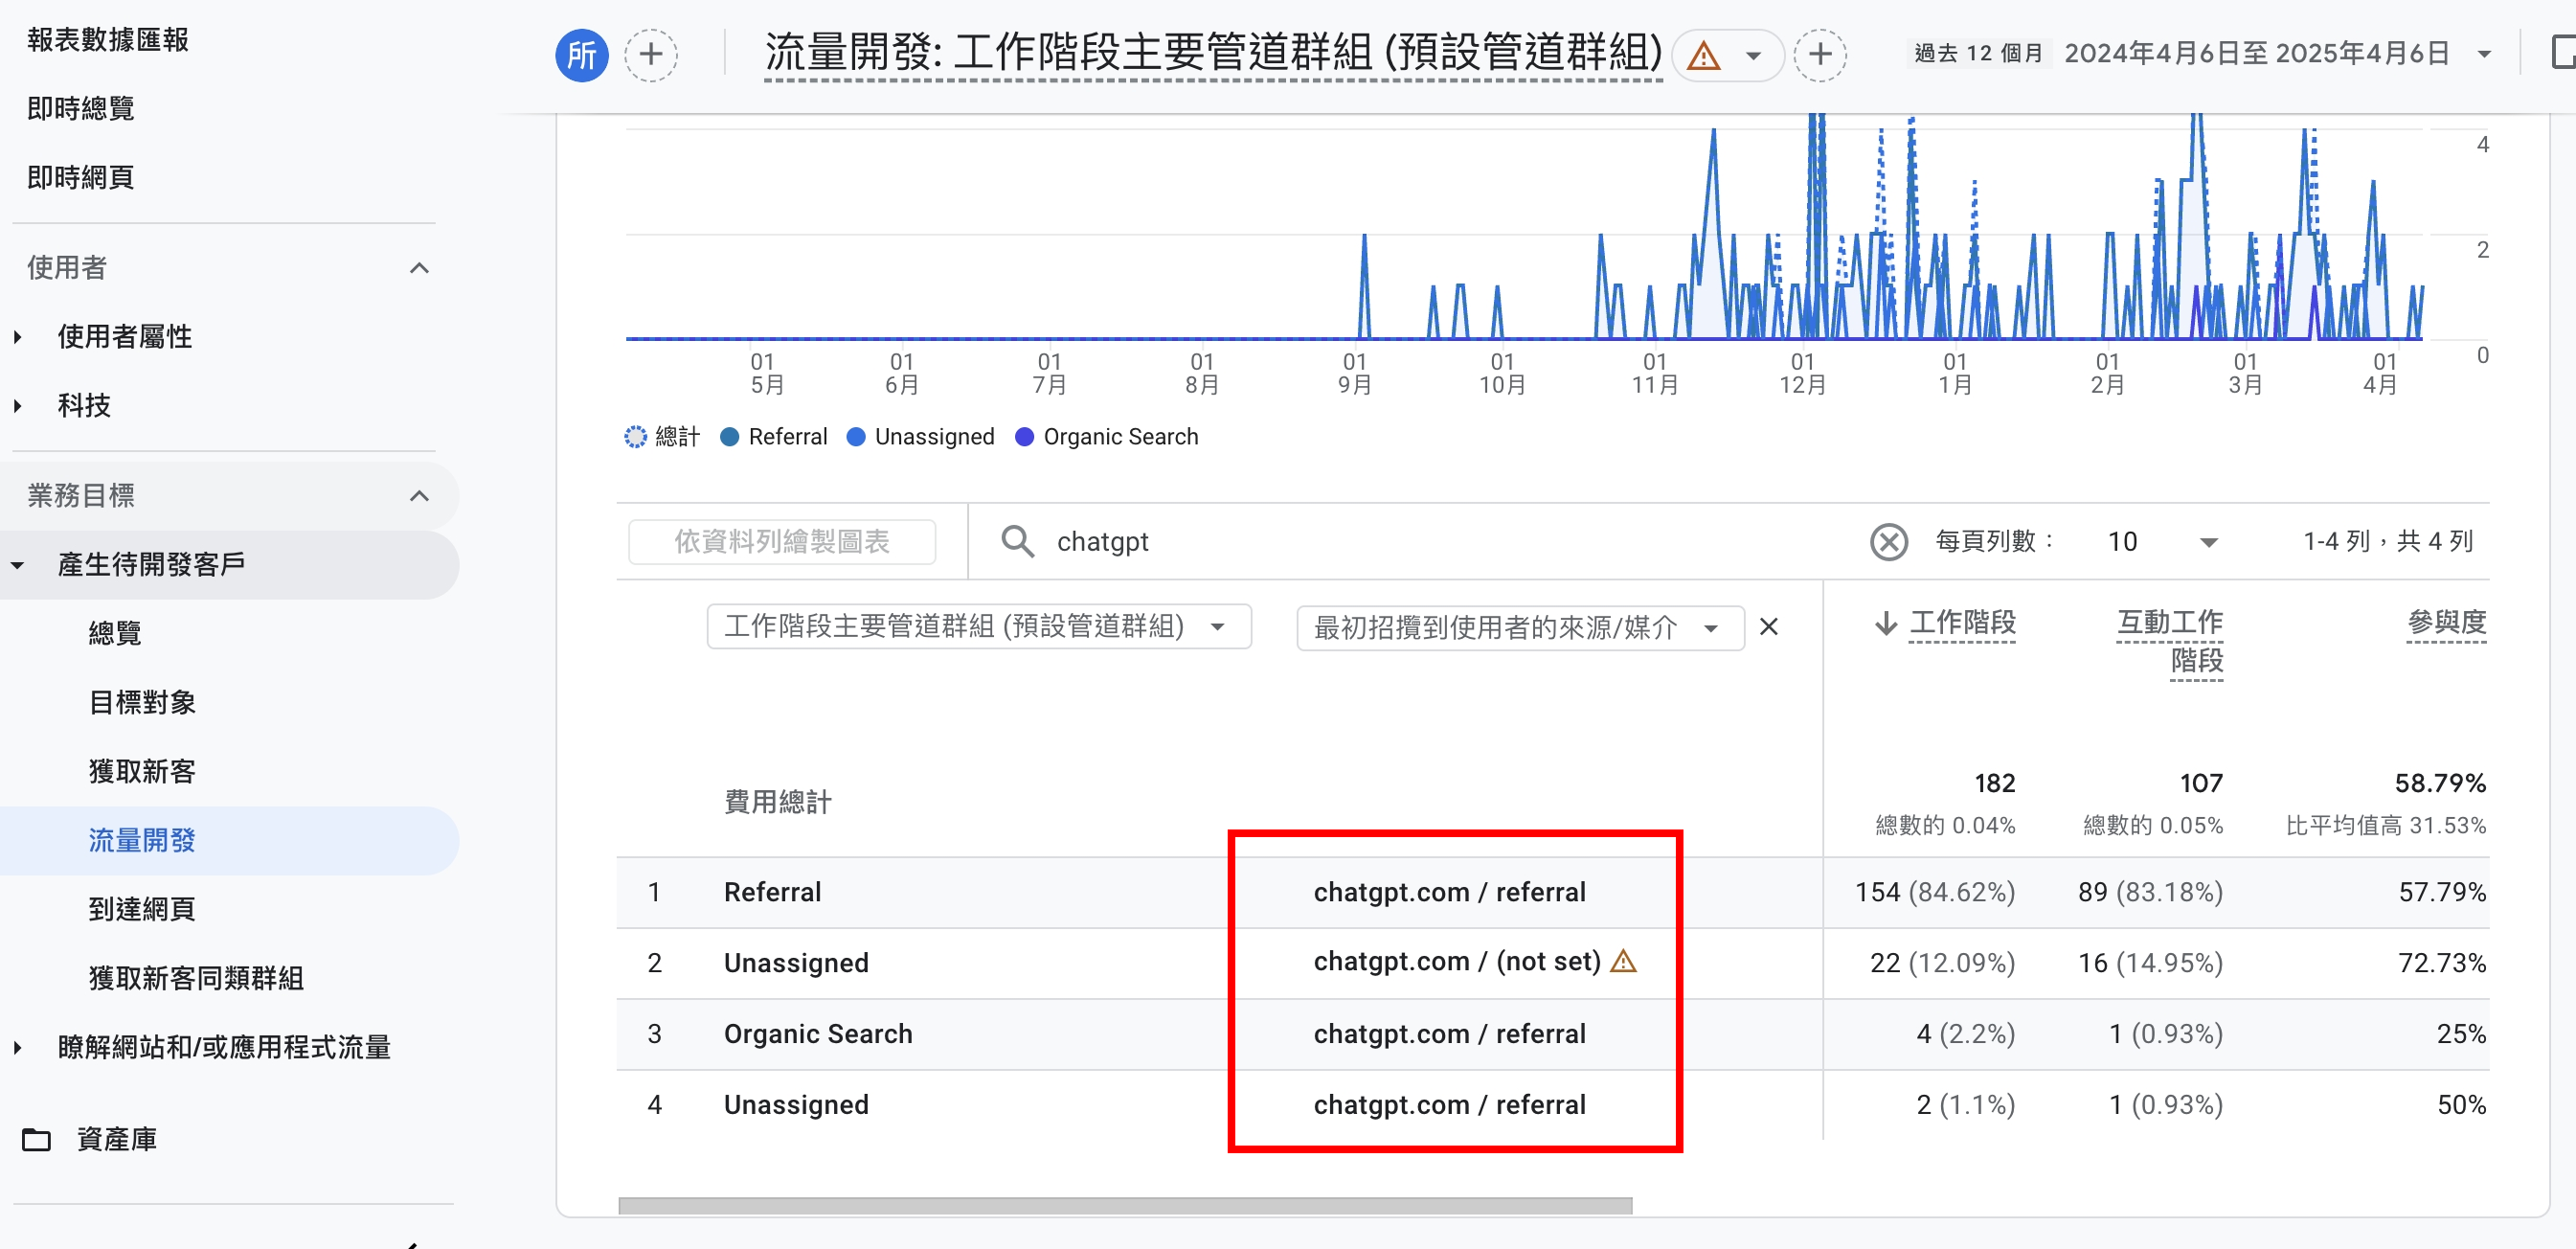Toggle Unassigned legend dot
Screen dimensions: 2576x1249
coord(856,437)
